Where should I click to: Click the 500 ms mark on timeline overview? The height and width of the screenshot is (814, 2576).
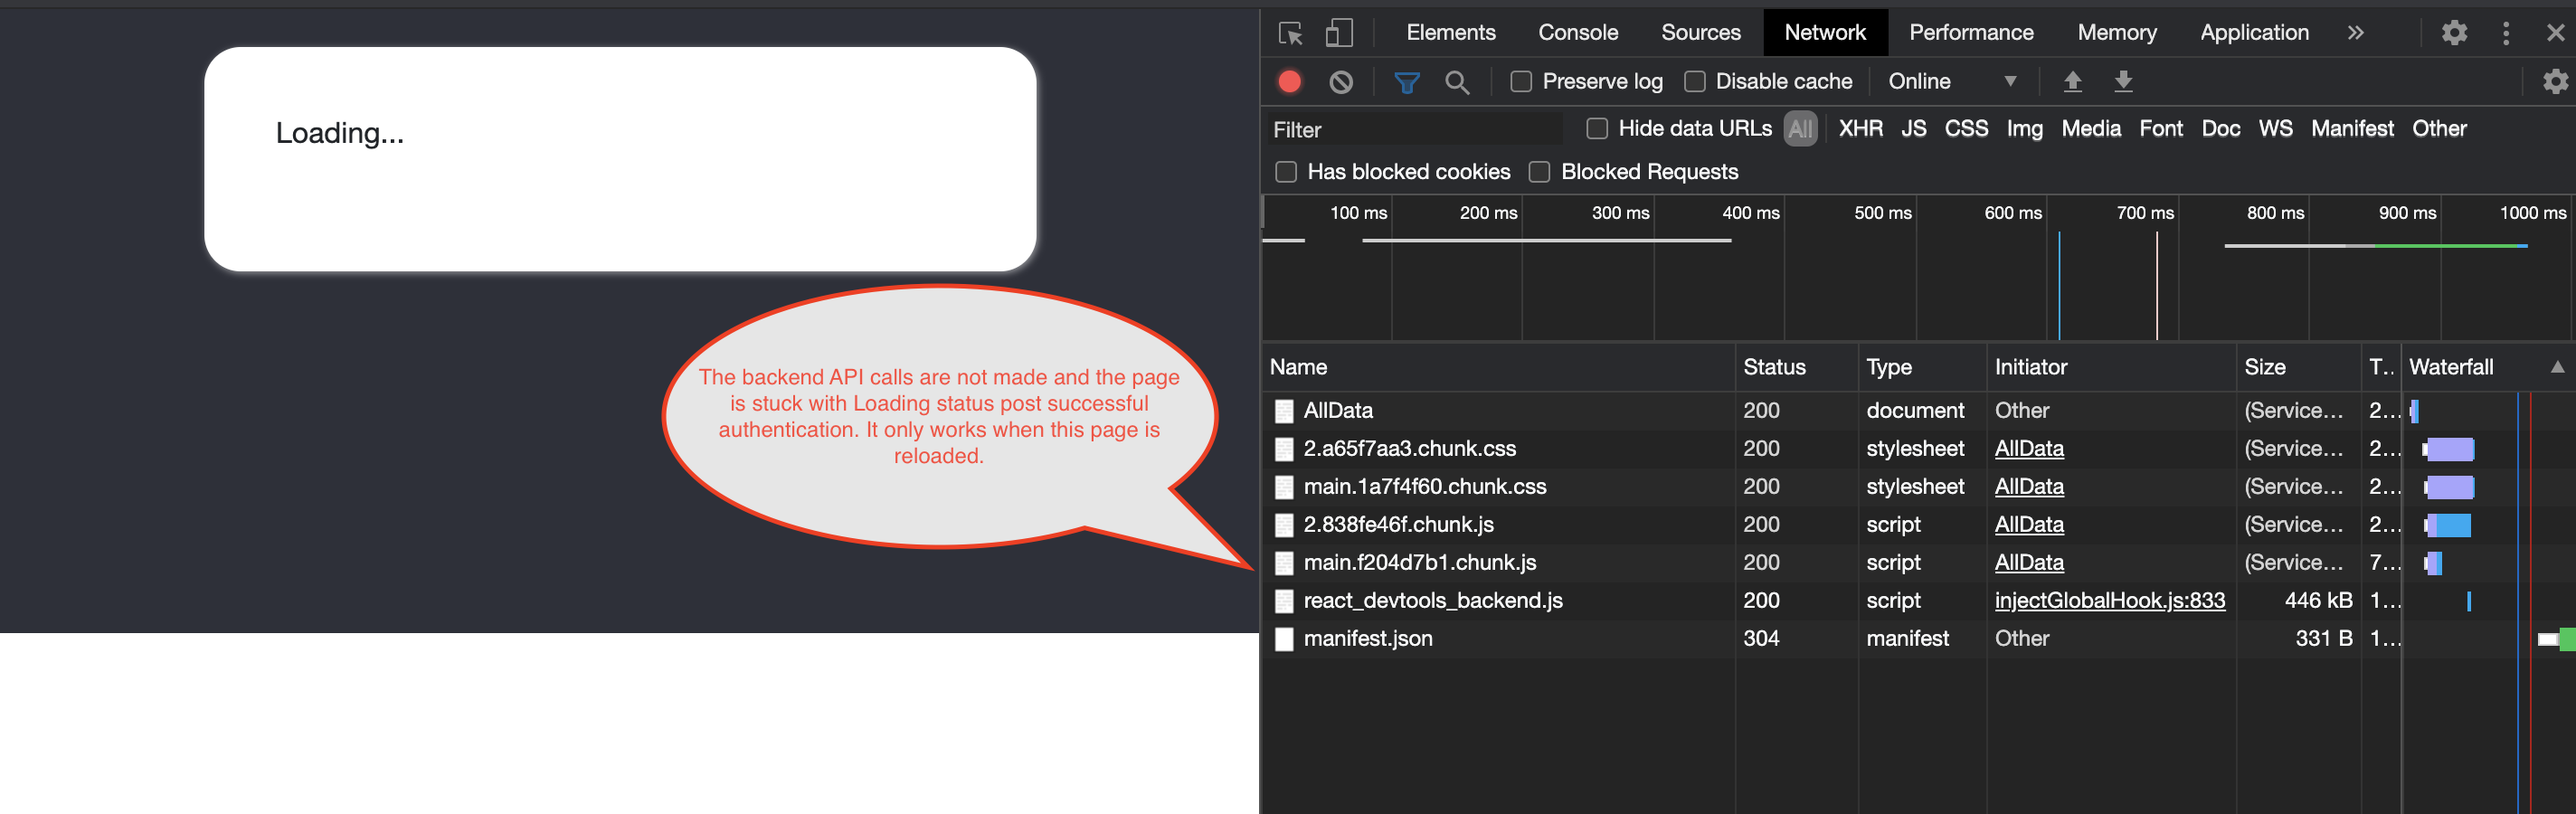click(1881, 213)
